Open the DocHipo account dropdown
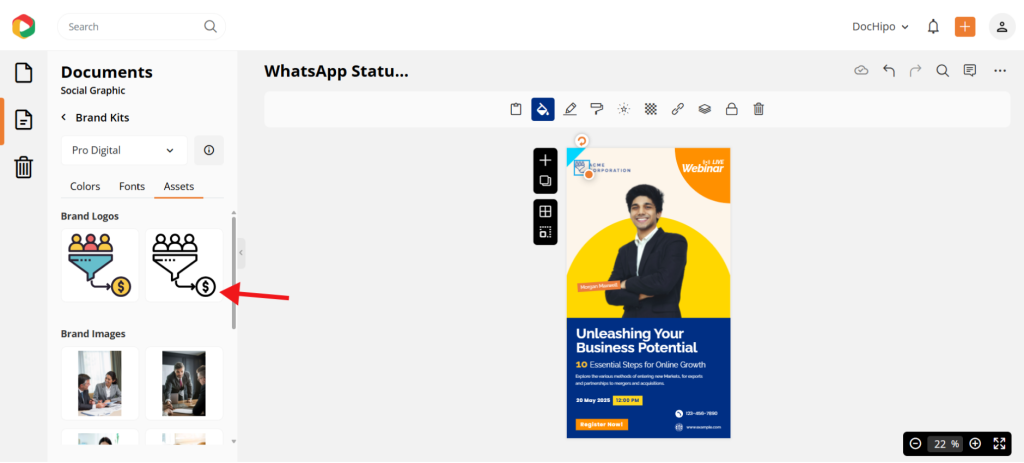The width and height of the screenshot is (1024, 463). pos(880,27)
